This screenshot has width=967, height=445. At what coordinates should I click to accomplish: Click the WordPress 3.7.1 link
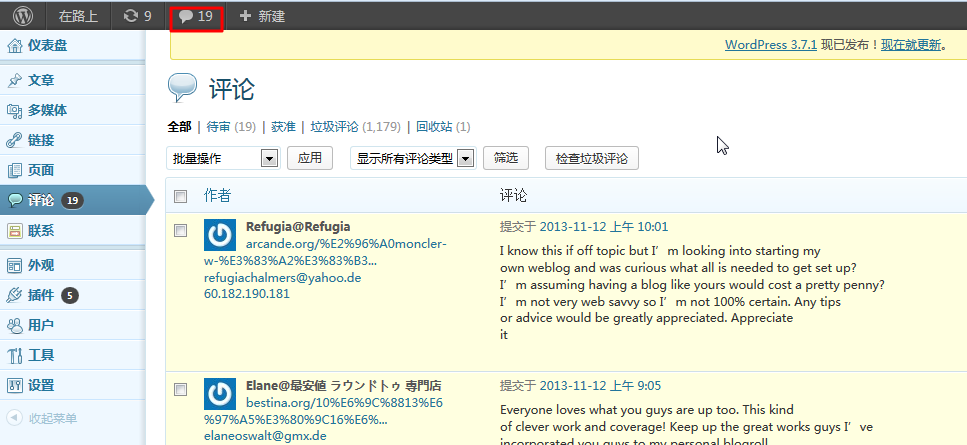point(771,45)
